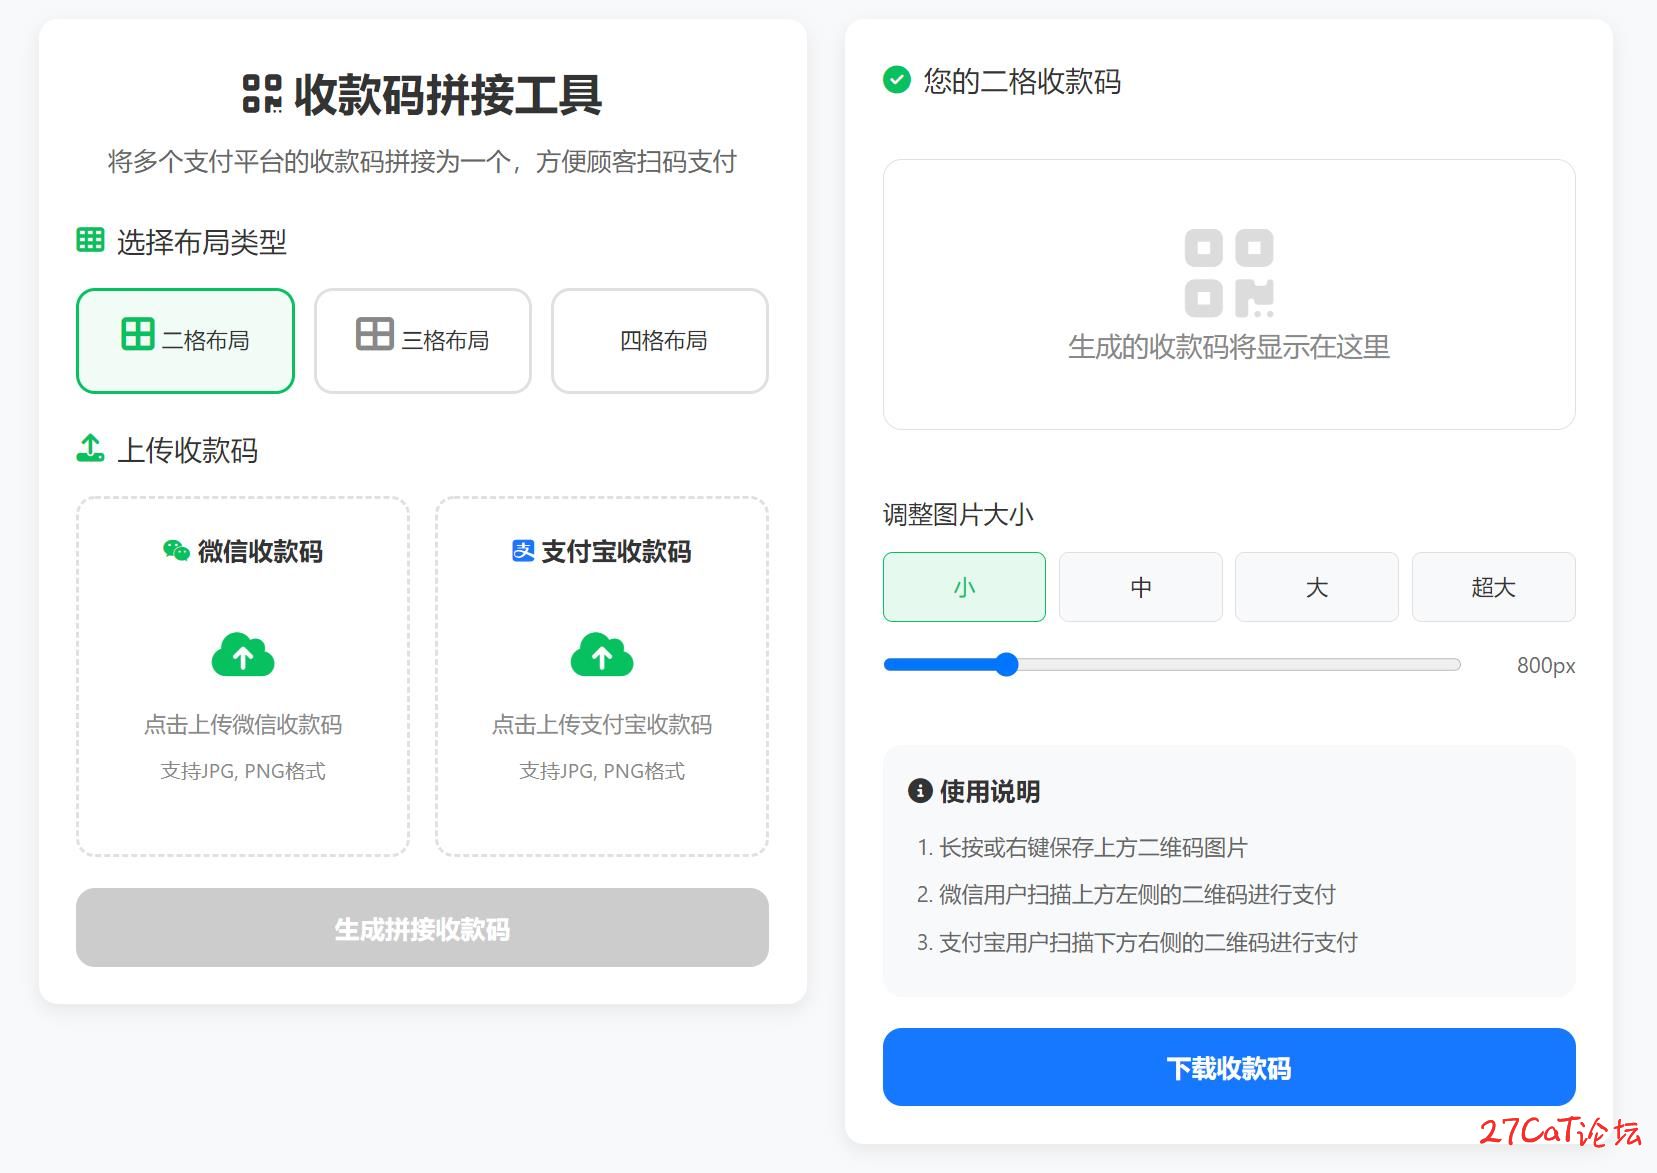Click the green checkmark beside 您的二格收款码

pyautogui.click(x=897, y=80)
